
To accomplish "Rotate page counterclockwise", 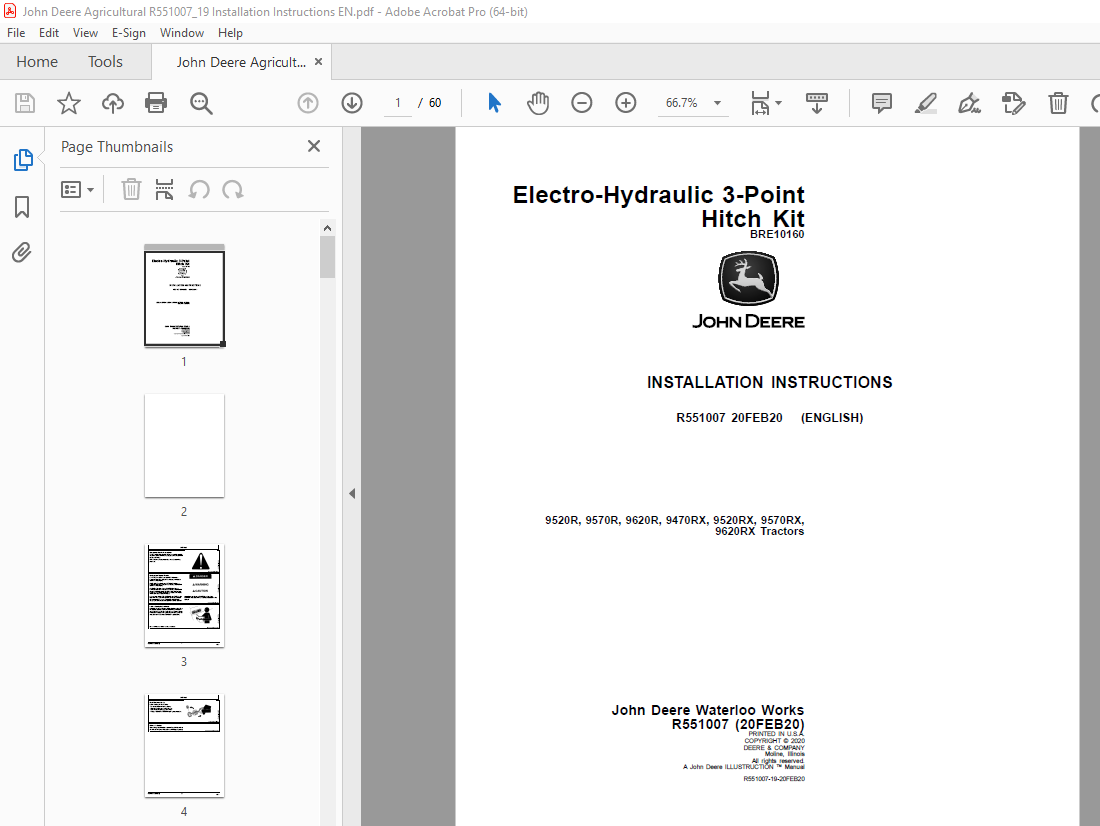I will (x=199, y=189).
